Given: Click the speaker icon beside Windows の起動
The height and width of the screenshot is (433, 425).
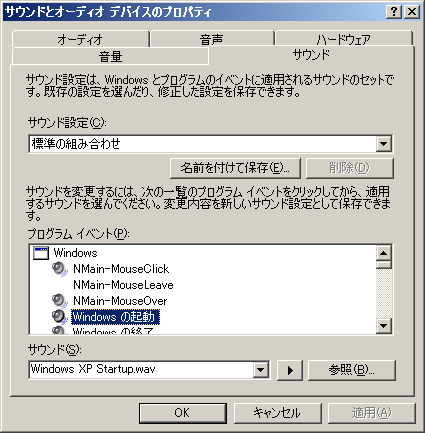Looking at the screenshot, I should (x=60, y=316).
